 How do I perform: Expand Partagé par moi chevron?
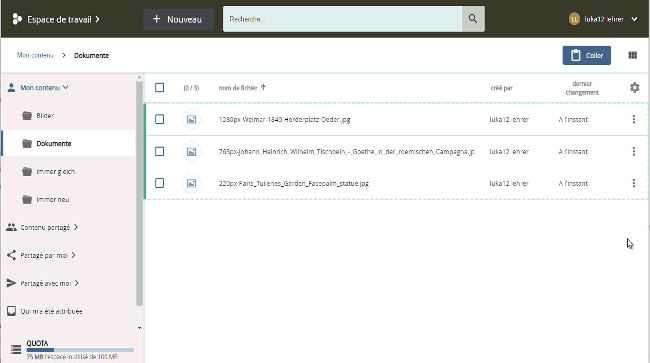tap(73, 255)
